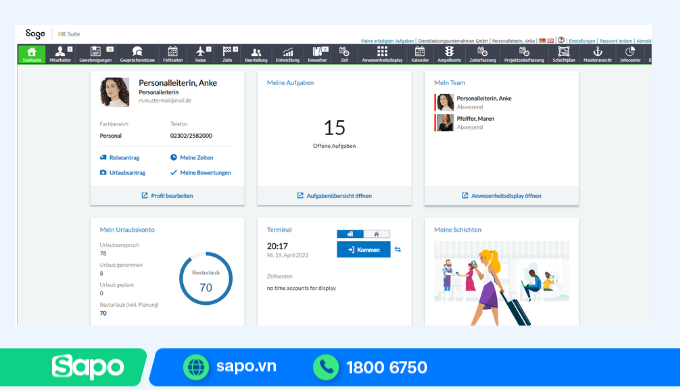Click the Mein Urlaubskonto heading
This screenshot has width=680, height=390.
coord(127,229)
